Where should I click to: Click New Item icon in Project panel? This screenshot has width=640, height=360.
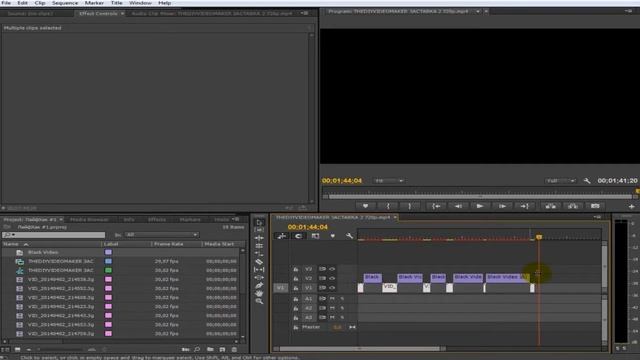coord(222,349)
